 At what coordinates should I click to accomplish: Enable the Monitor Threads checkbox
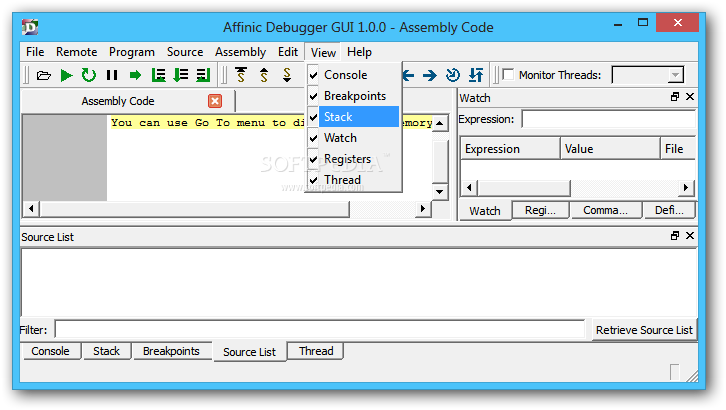tap(508, 75)
